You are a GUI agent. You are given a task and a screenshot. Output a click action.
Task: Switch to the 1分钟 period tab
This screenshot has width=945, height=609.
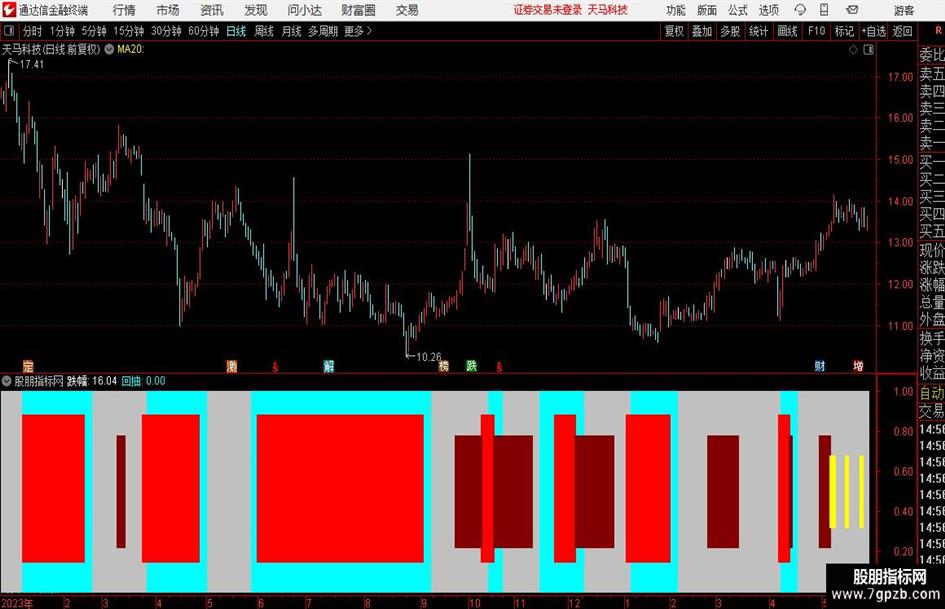tap(62, 31)
